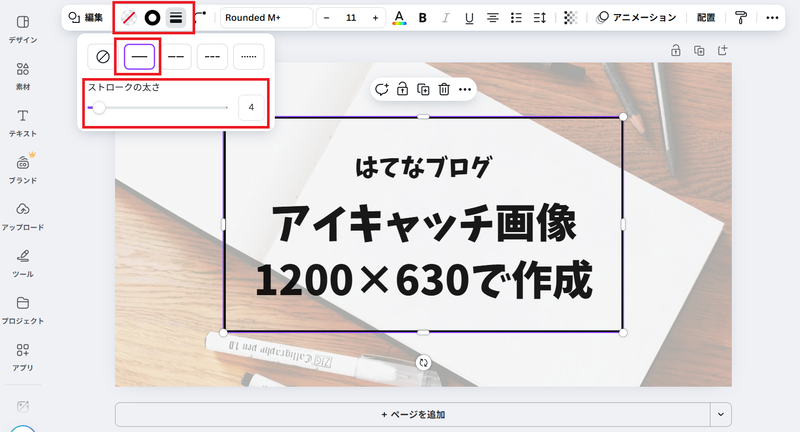Open the text color picker
The image size is (800, 432).
click(x=399, y=18)
